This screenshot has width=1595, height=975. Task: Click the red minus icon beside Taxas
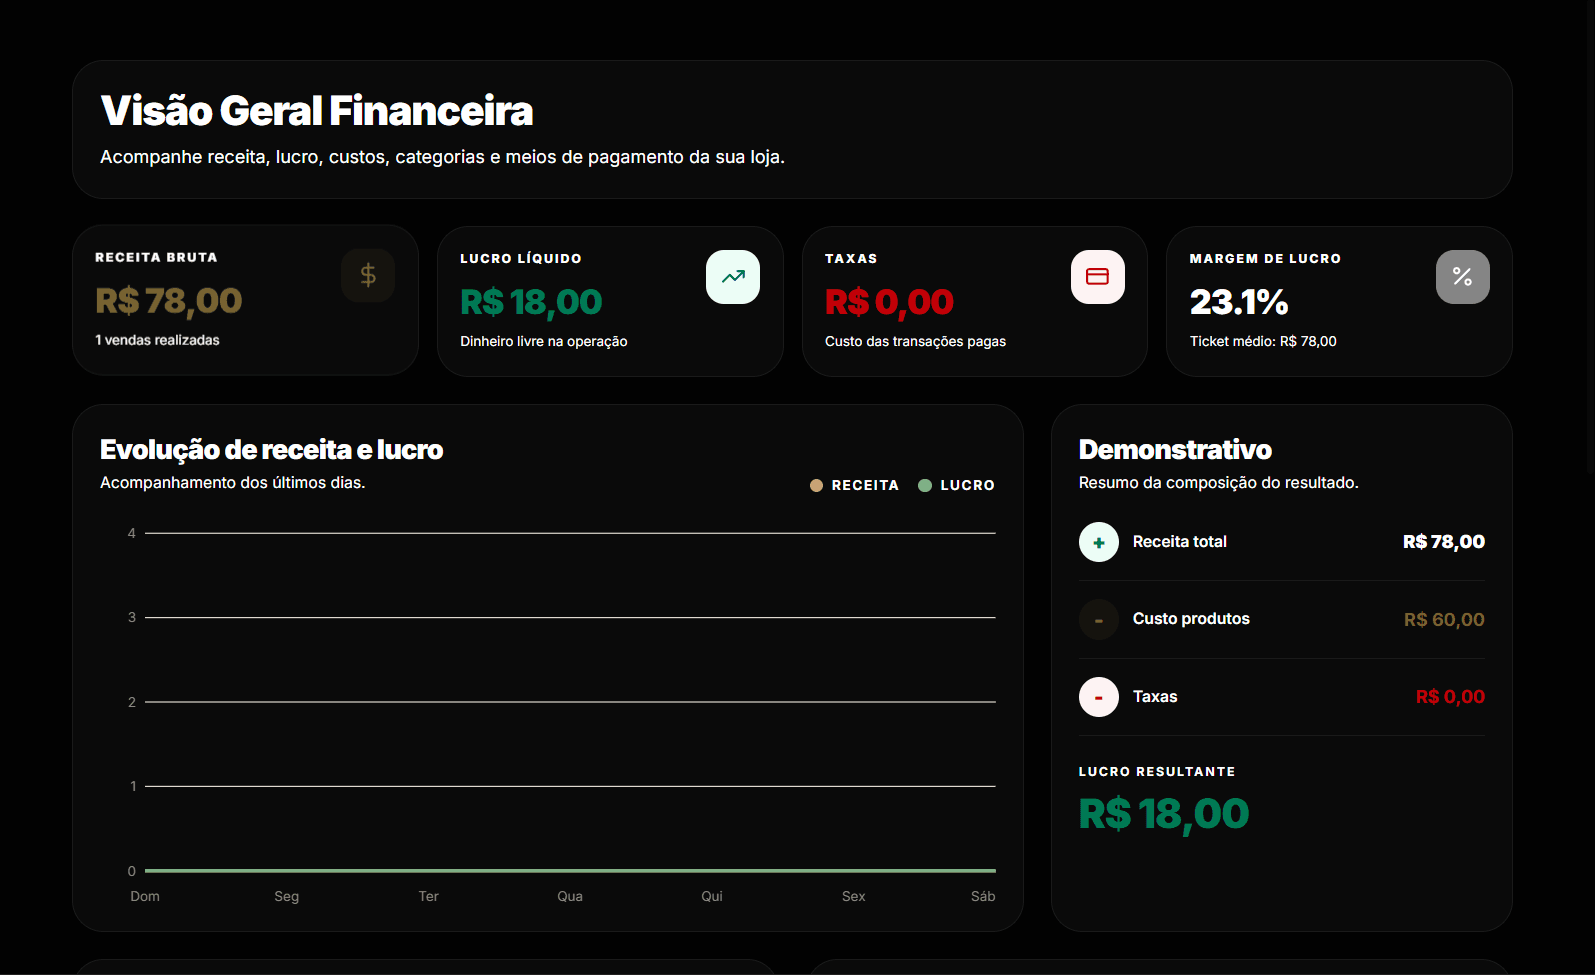[x=1098, y=697]
